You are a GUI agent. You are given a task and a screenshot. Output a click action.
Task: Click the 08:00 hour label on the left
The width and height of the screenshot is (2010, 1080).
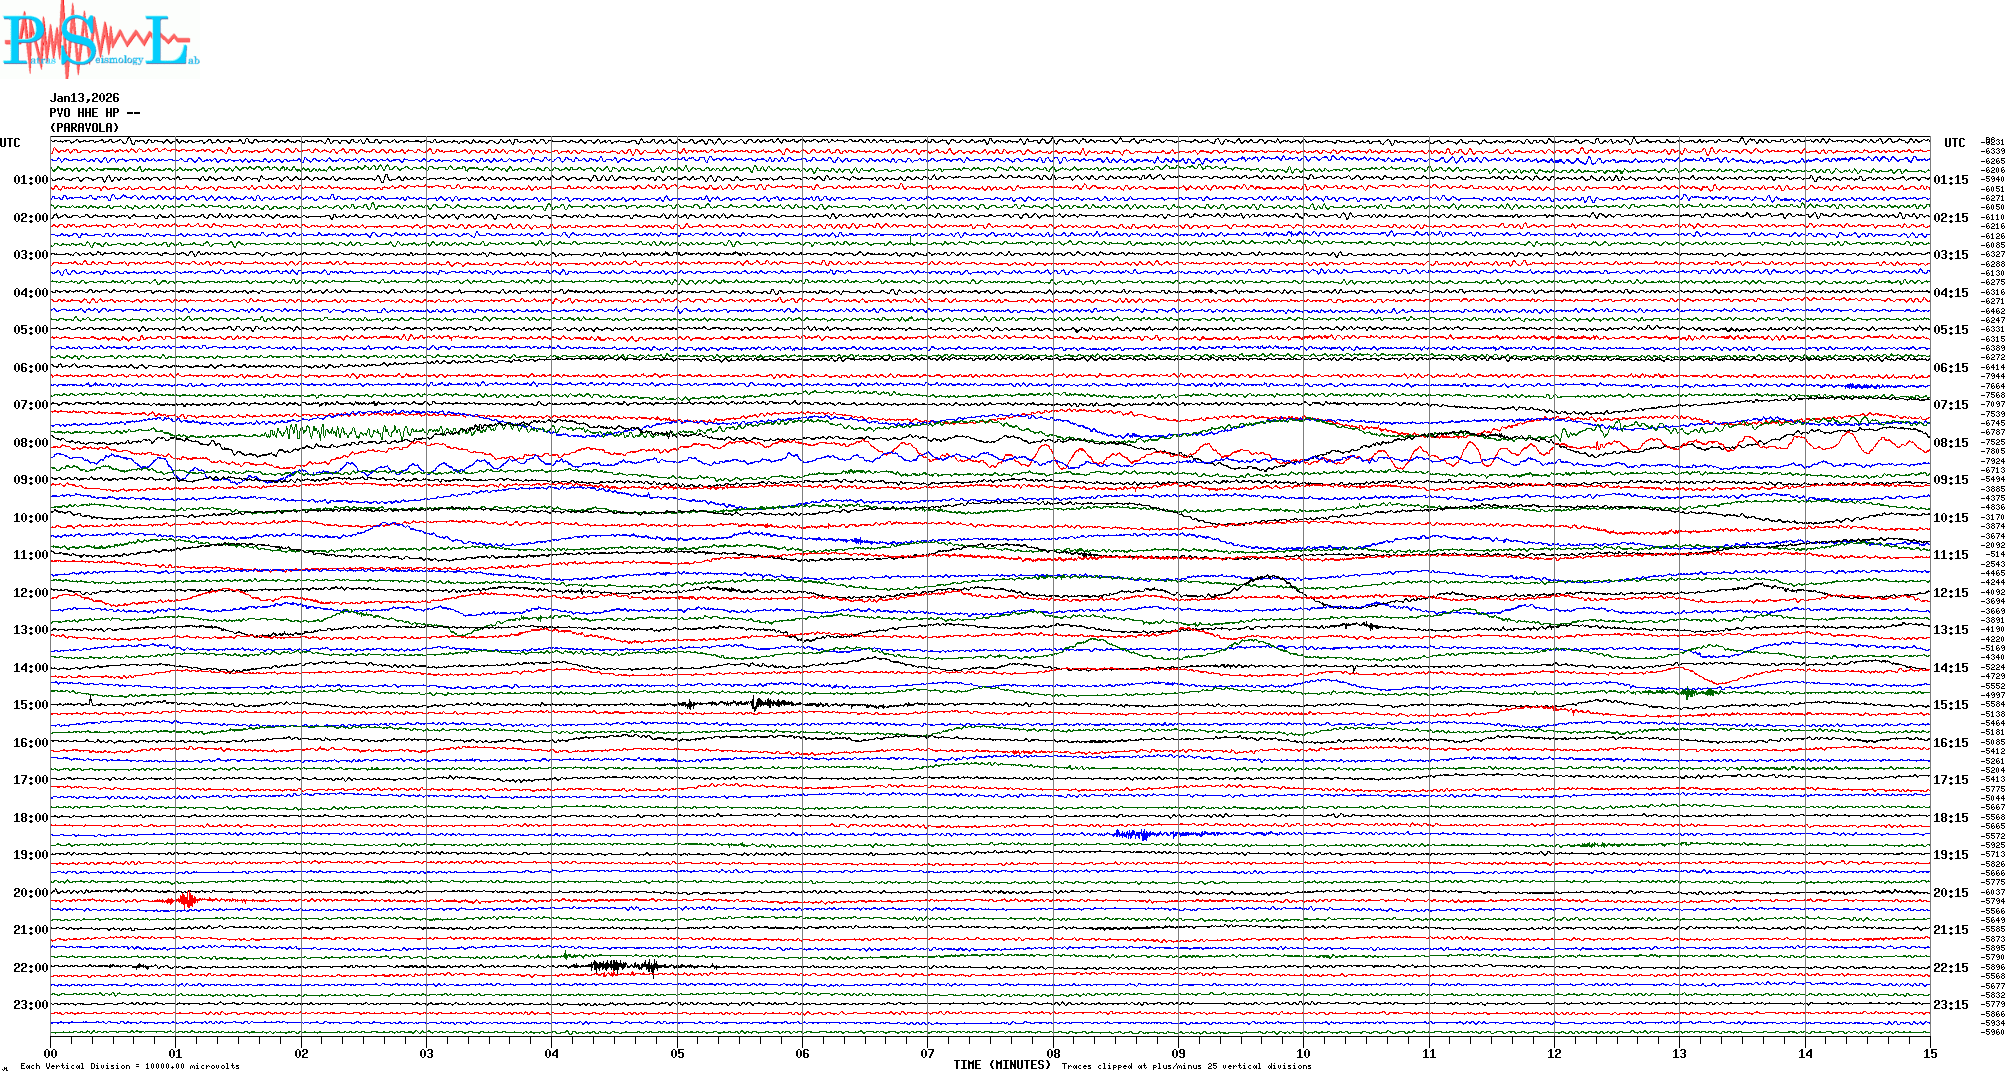(30, 443)
